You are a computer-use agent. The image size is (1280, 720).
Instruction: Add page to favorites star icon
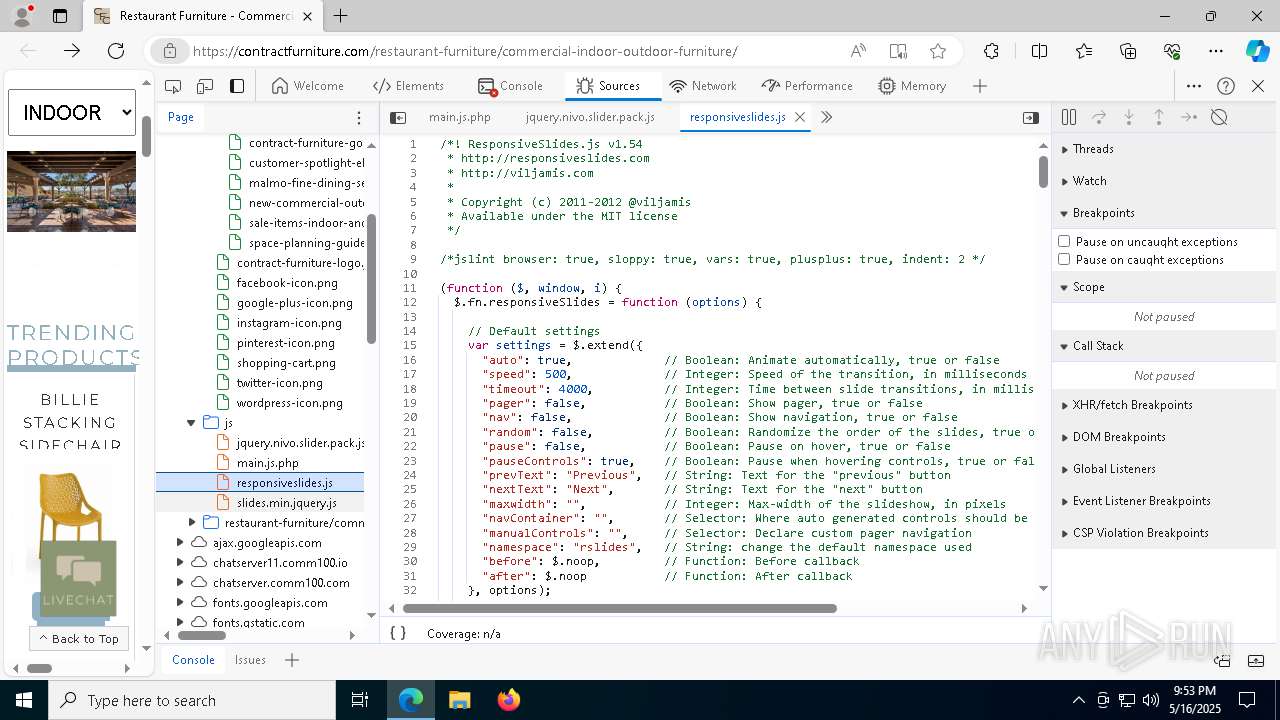tap(938, 51)
